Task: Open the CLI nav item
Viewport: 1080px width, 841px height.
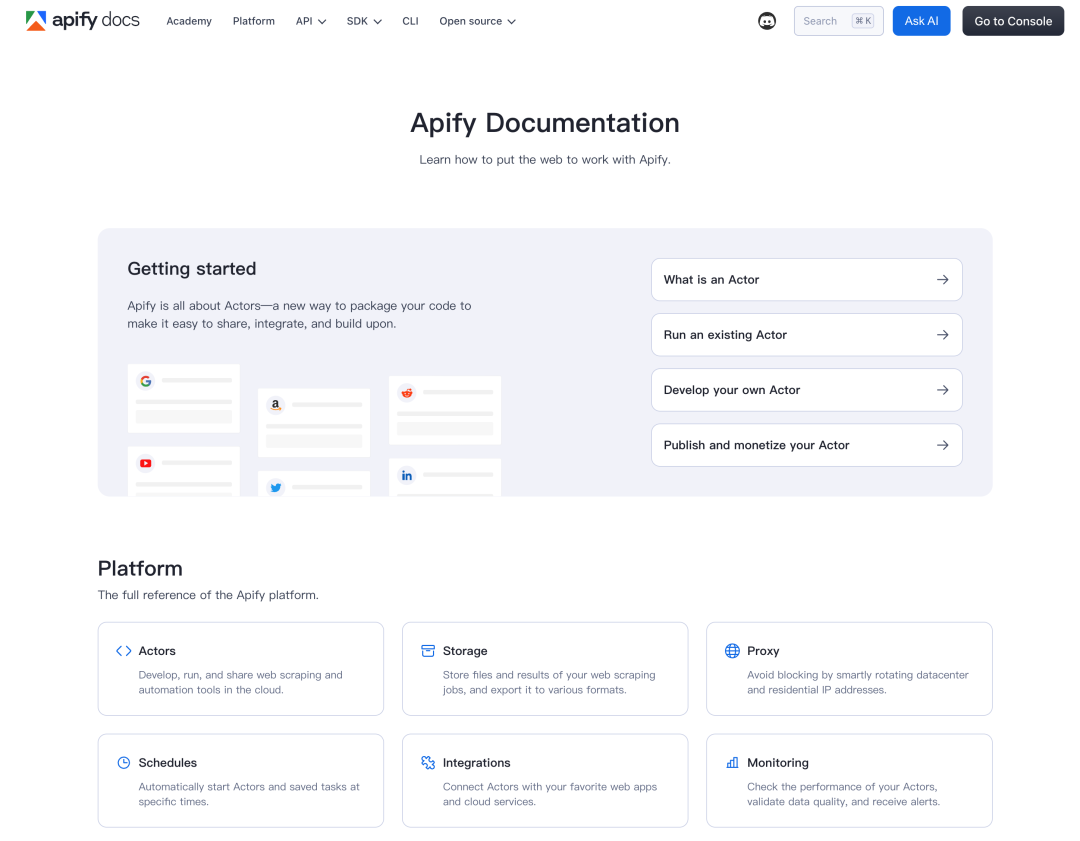Action: (x=410, y=21)
